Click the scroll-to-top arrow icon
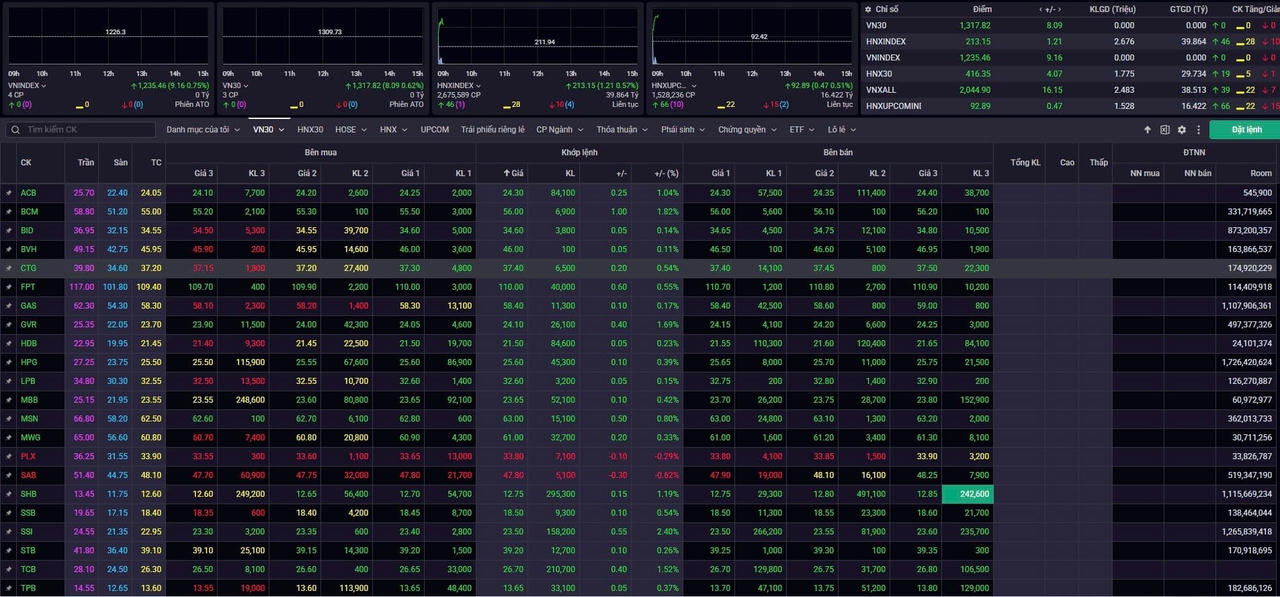The width and height of the screenshot is (1280, 597). click(1148, 130)
